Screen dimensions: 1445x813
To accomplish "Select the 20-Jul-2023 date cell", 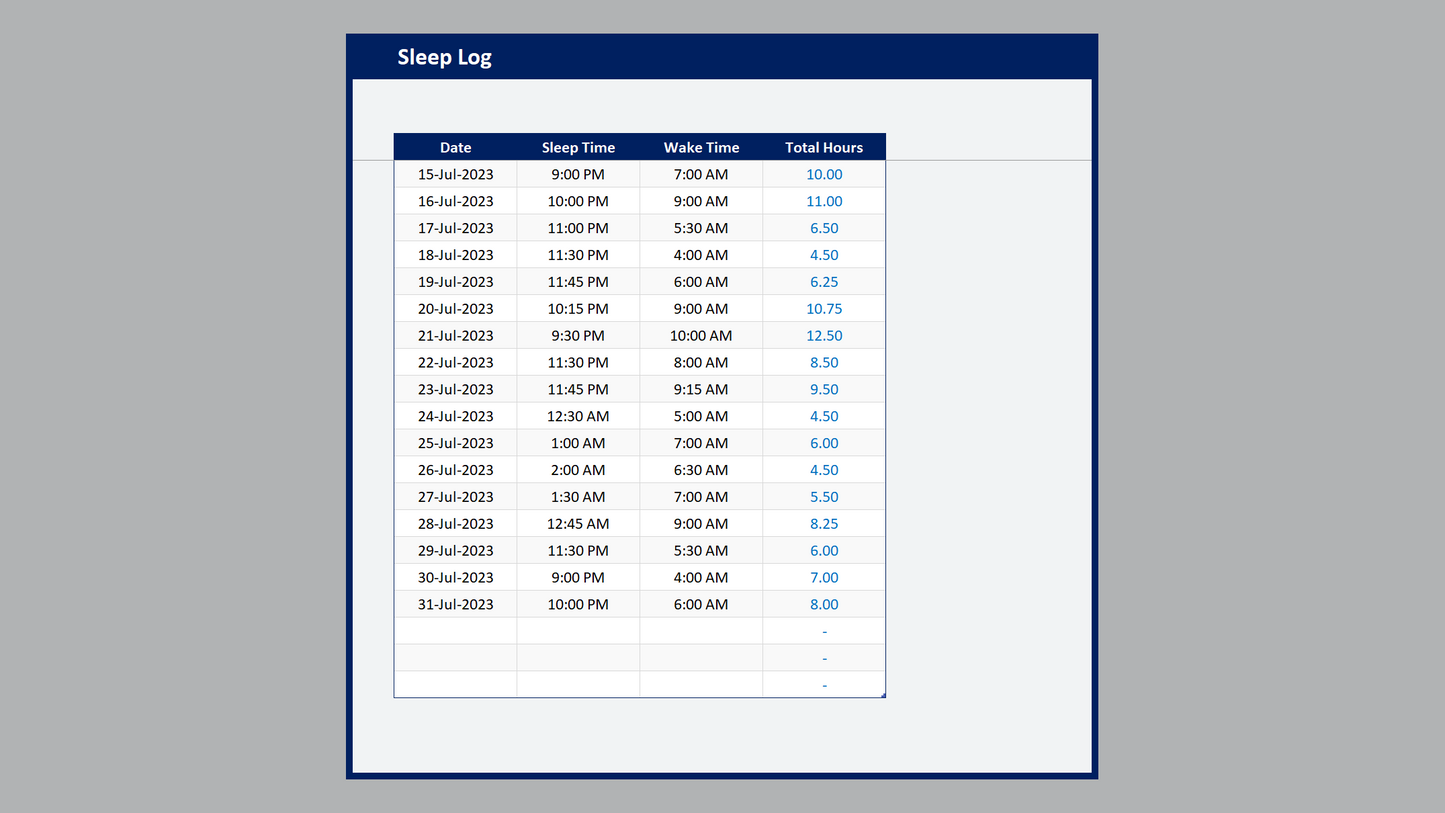I will 455,309.
